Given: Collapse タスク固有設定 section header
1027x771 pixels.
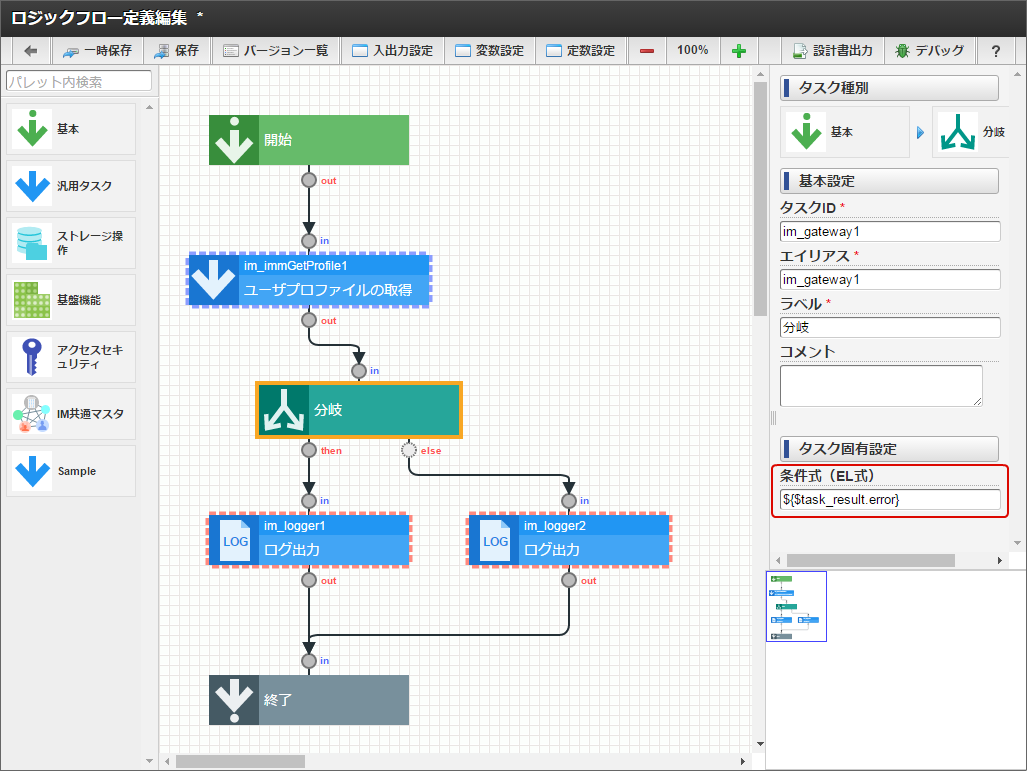Looking at the screenshot, I should (889, 449).
